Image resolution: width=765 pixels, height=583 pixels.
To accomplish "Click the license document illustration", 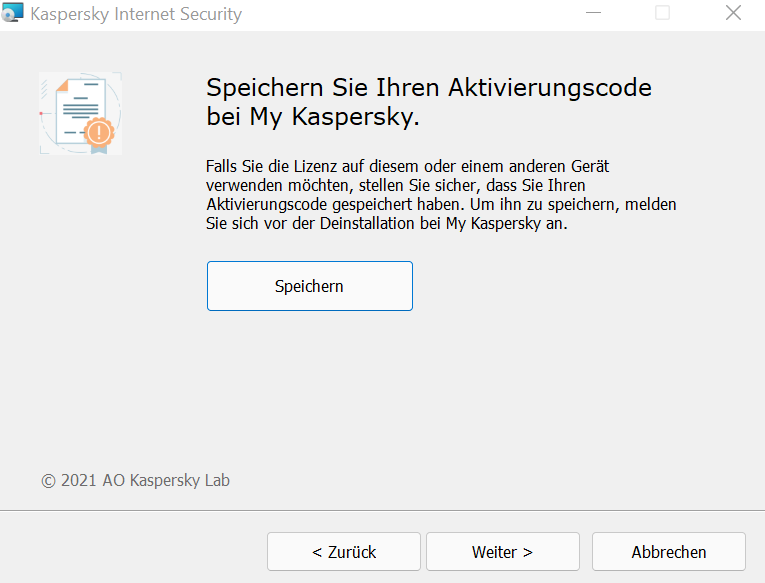I will [78, 111].
